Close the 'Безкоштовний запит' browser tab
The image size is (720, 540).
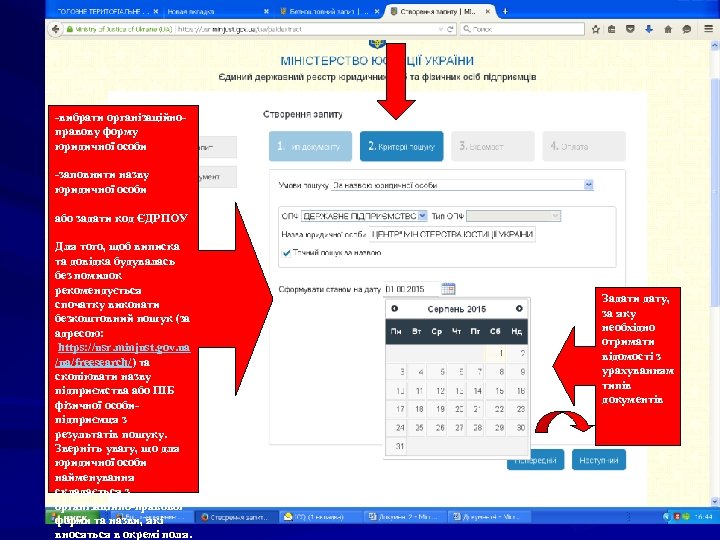[x=377, y=11]
